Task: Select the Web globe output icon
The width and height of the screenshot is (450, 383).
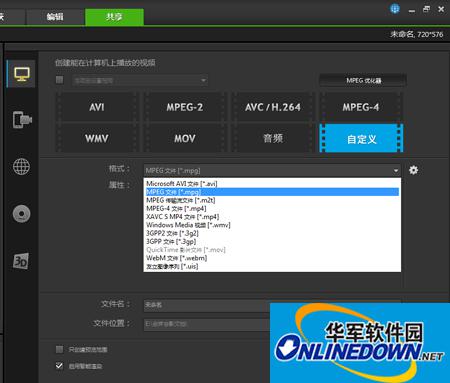Action: point(21,166)
